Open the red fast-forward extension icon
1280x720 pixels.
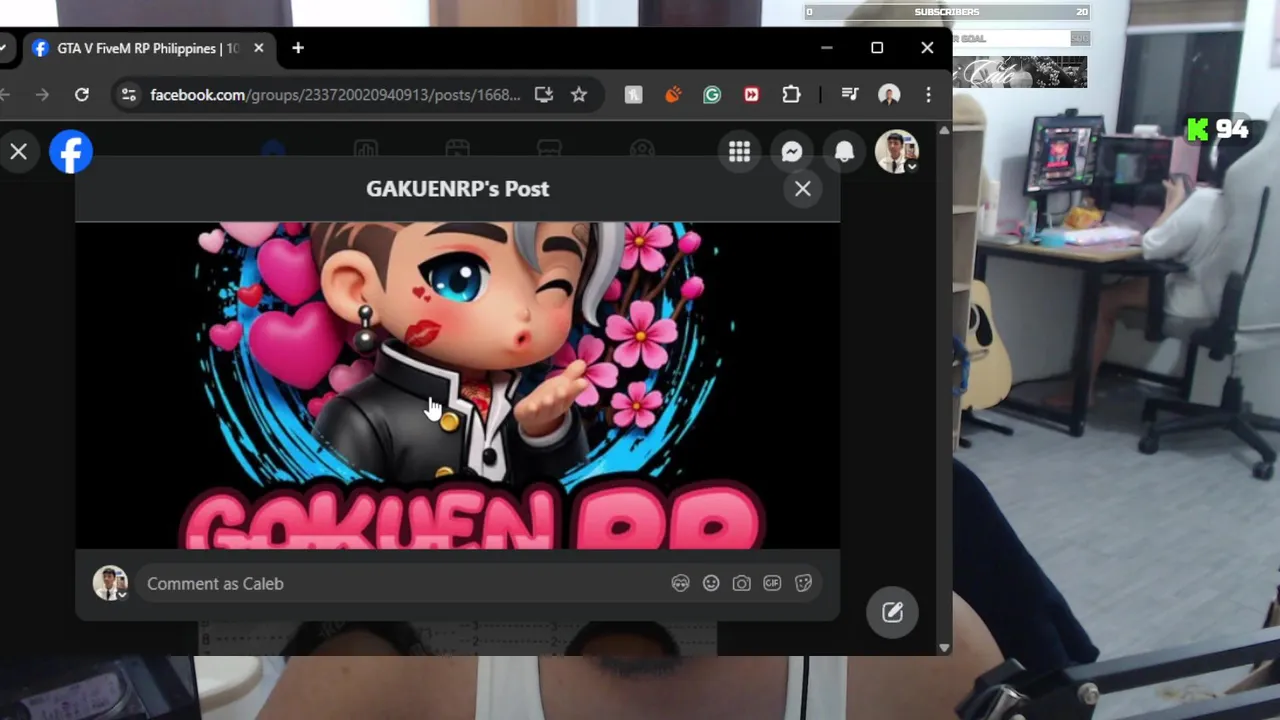pos(751,94)
